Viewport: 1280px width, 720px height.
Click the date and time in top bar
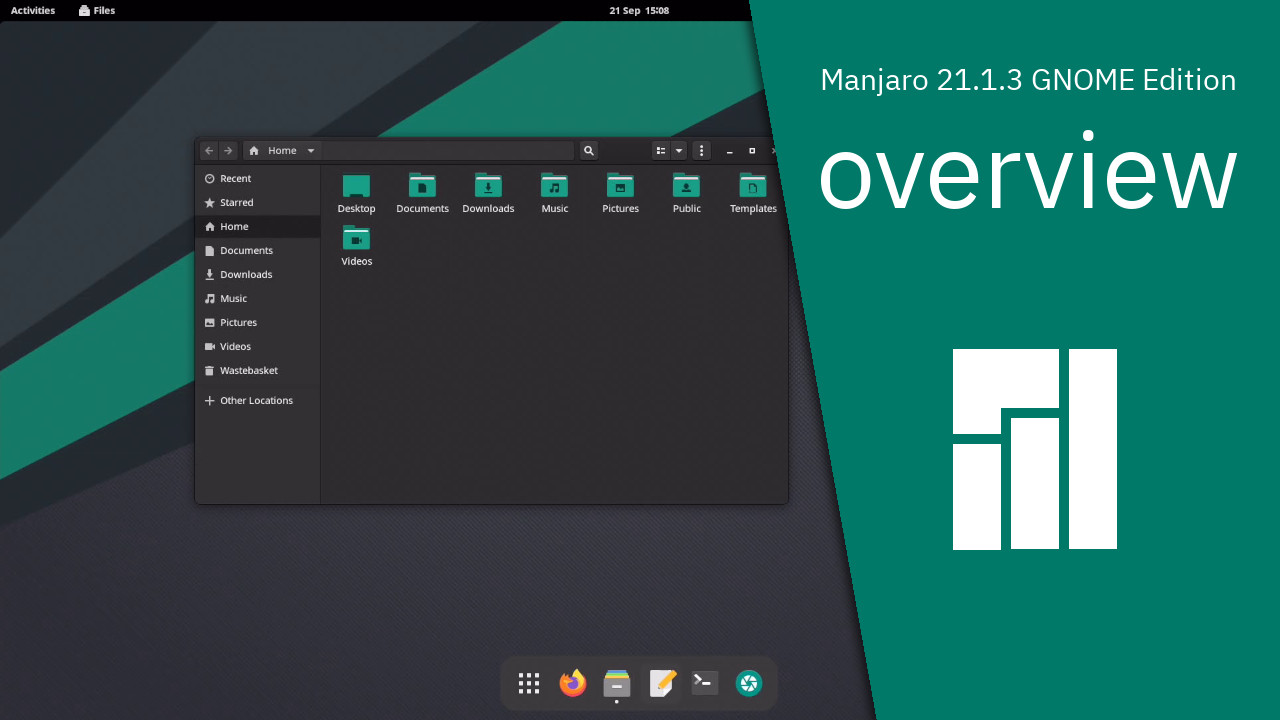click(x=639, y=10)
